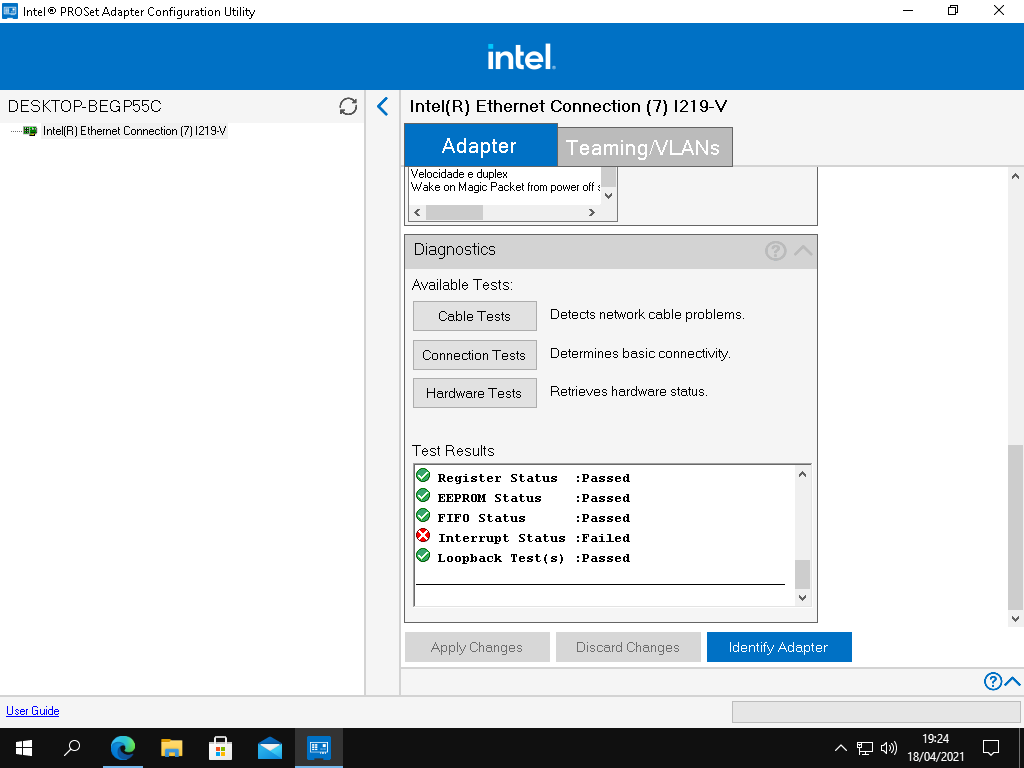1024x768 pixels.
Task: Select 'Wake on Magic Packet from power off' setting
Action: [505, 187]
